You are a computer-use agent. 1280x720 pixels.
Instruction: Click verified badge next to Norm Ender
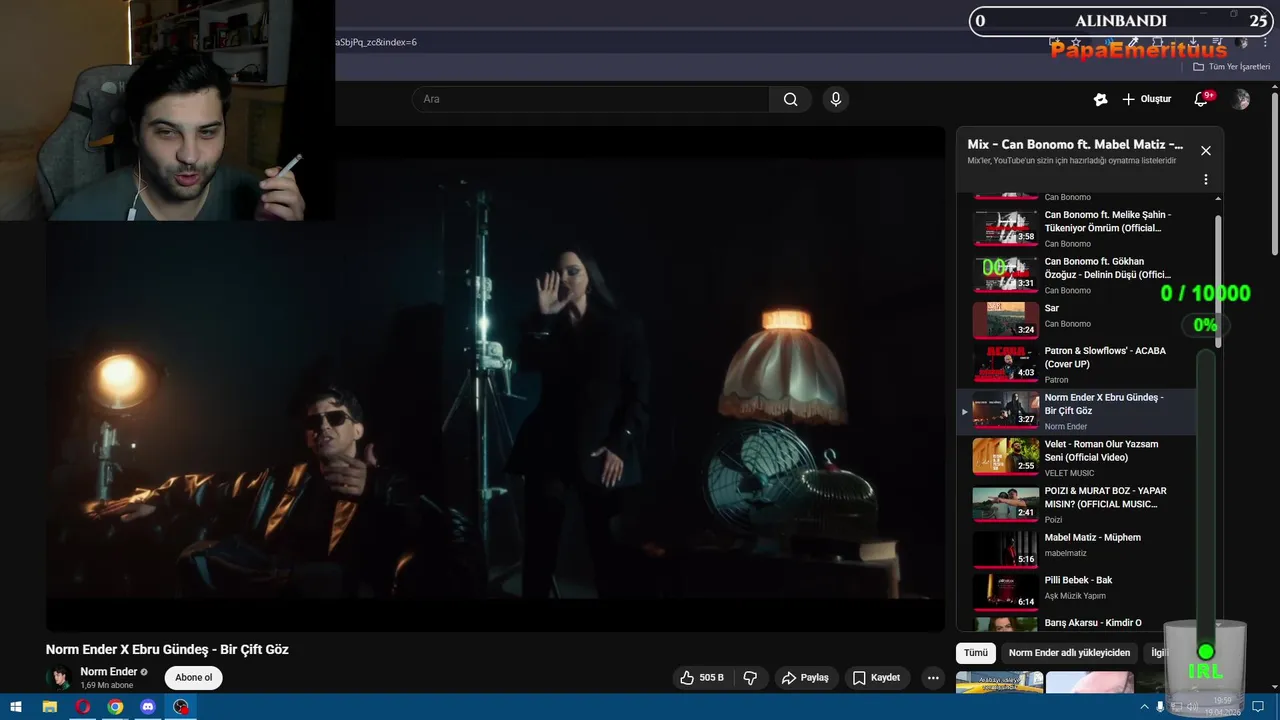click(144, 672)
